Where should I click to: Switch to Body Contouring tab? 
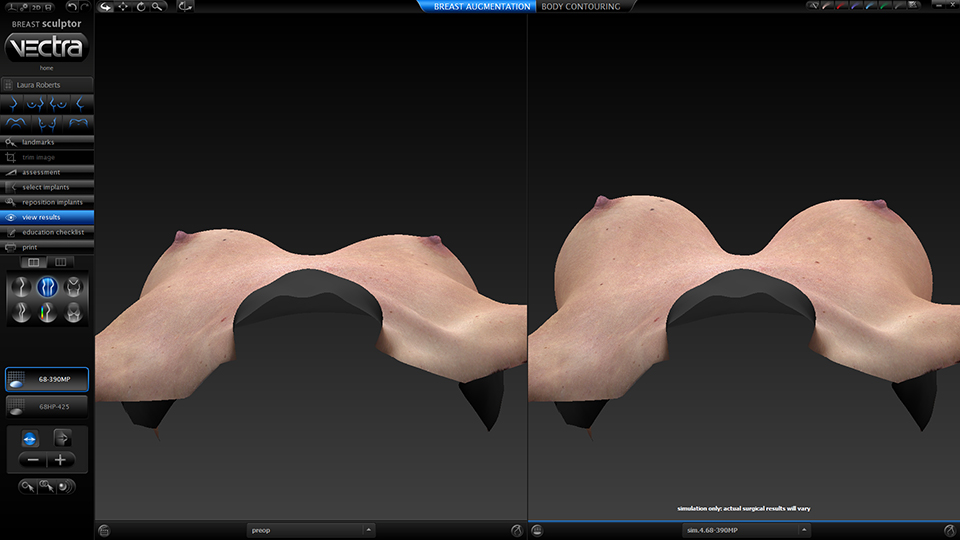pos(581,7)
